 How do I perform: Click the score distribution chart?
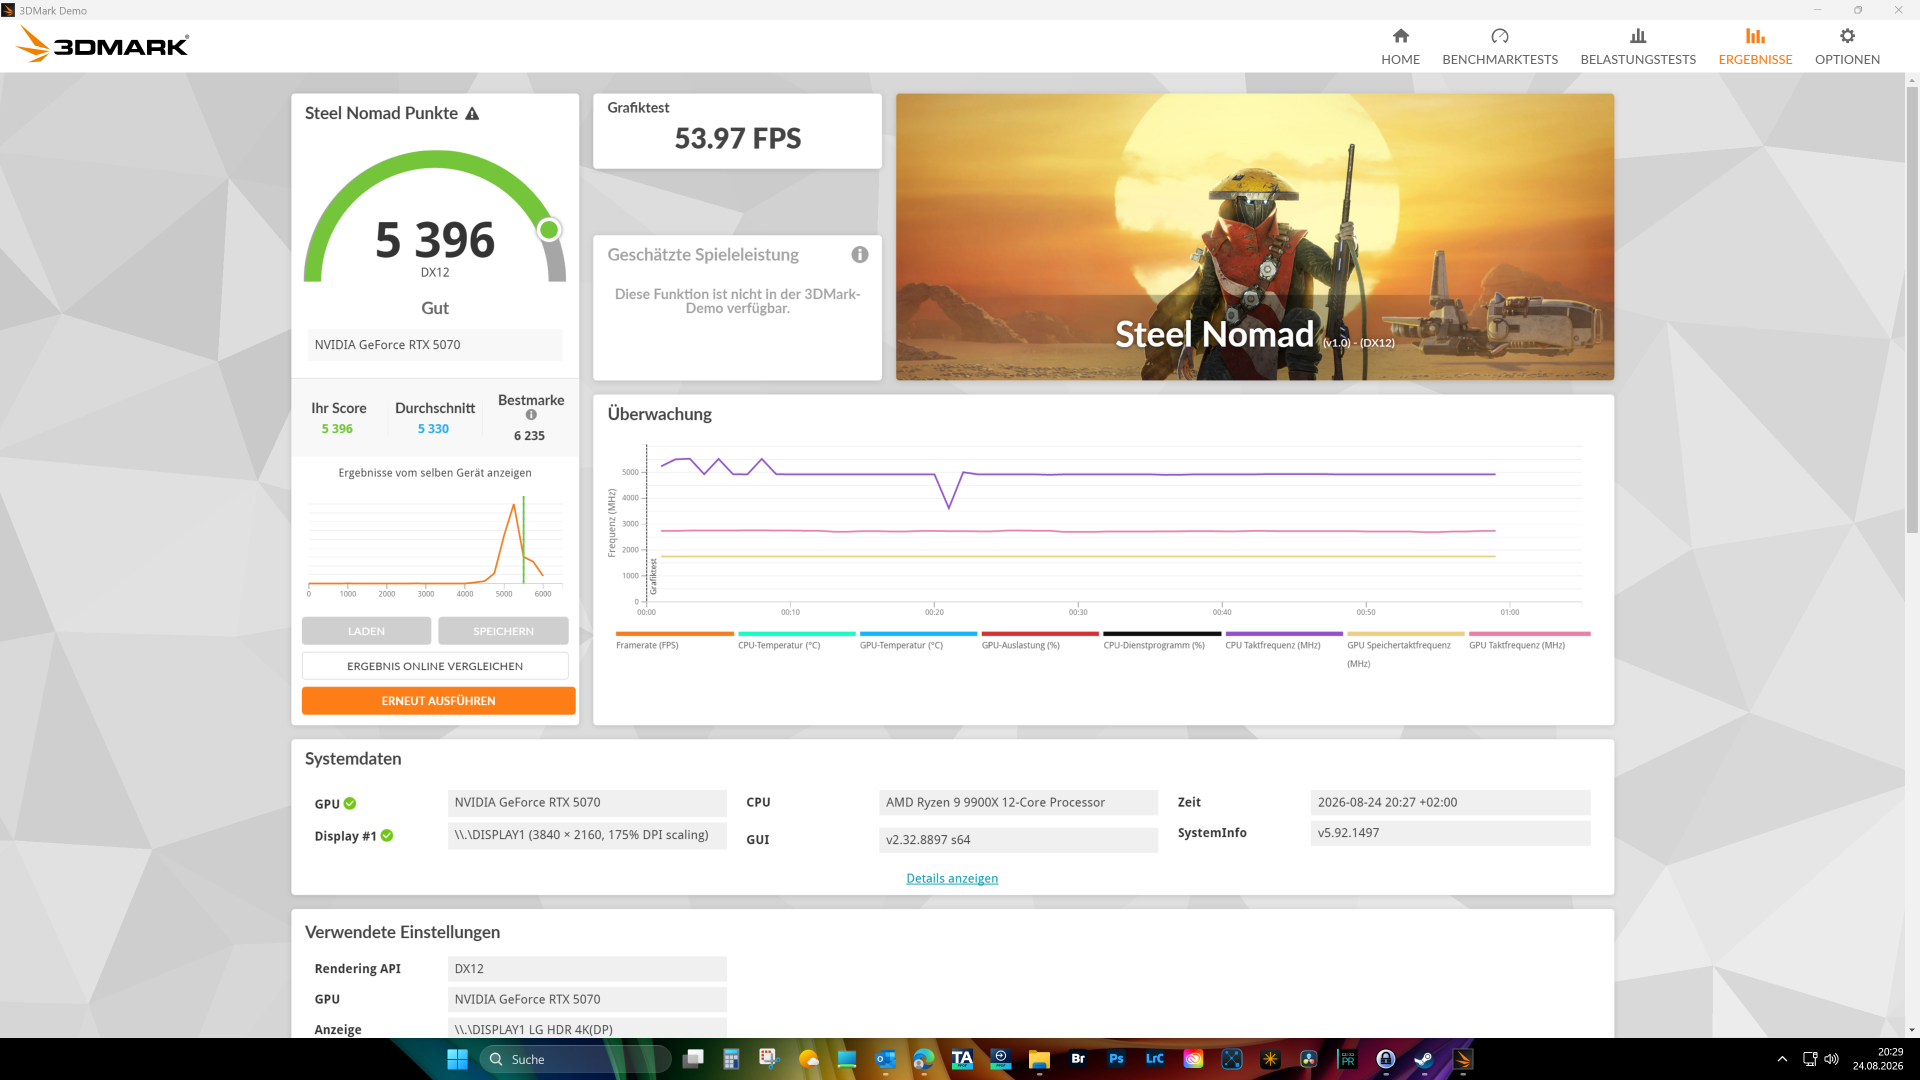[435, 545]
